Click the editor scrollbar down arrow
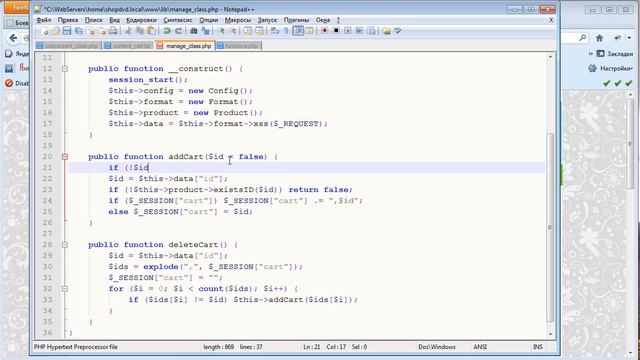The width and height of the screenshot is (640, 360). [550, 334]
